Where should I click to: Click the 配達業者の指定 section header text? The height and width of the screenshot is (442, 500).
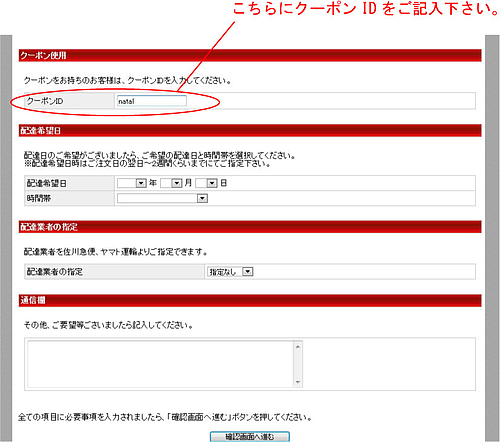coord(49,227)
